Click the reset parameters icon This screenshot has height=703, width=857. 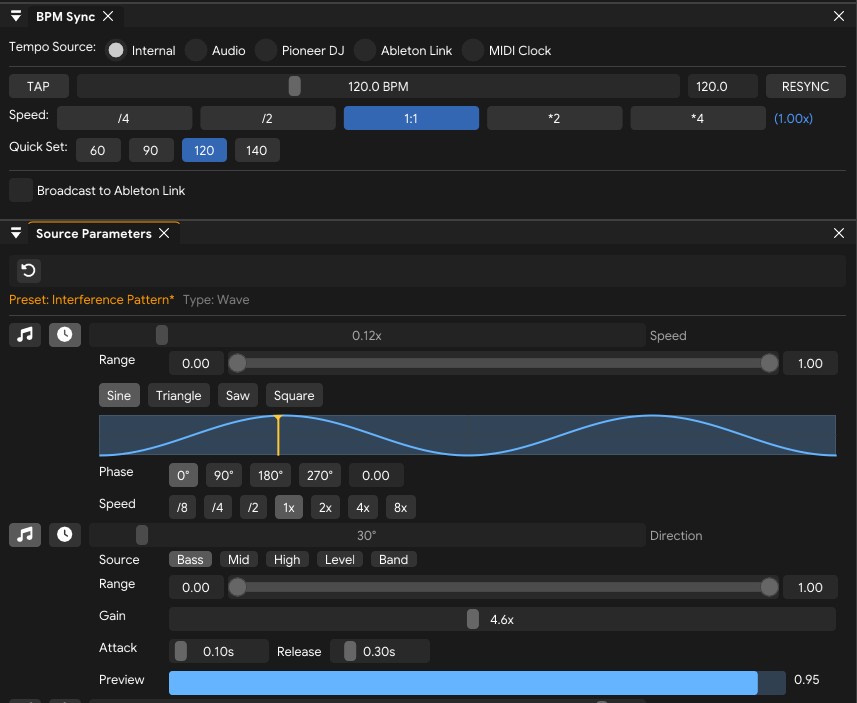[28, 271]
